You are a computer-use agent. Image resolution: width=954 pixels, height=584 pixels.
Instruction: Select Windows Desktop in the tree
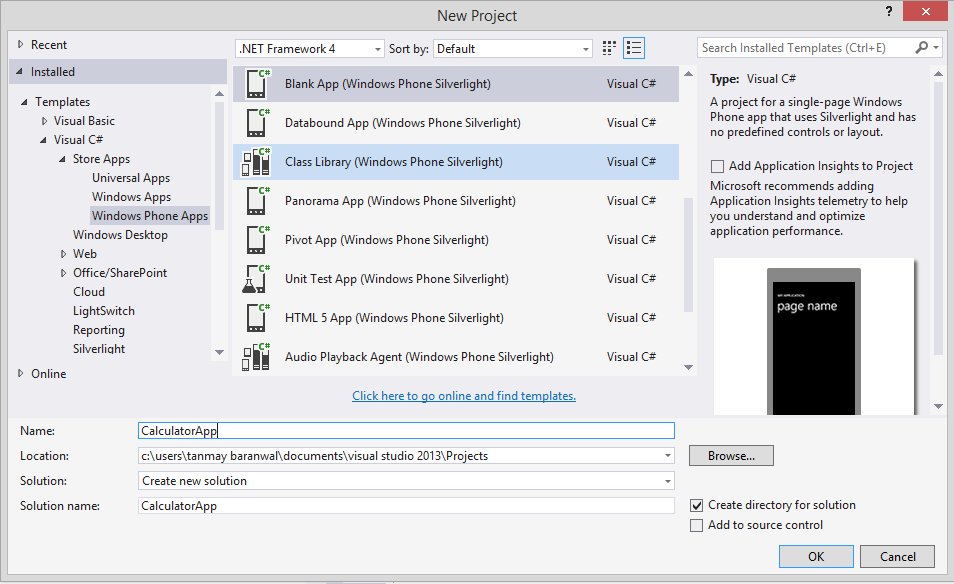120,235
